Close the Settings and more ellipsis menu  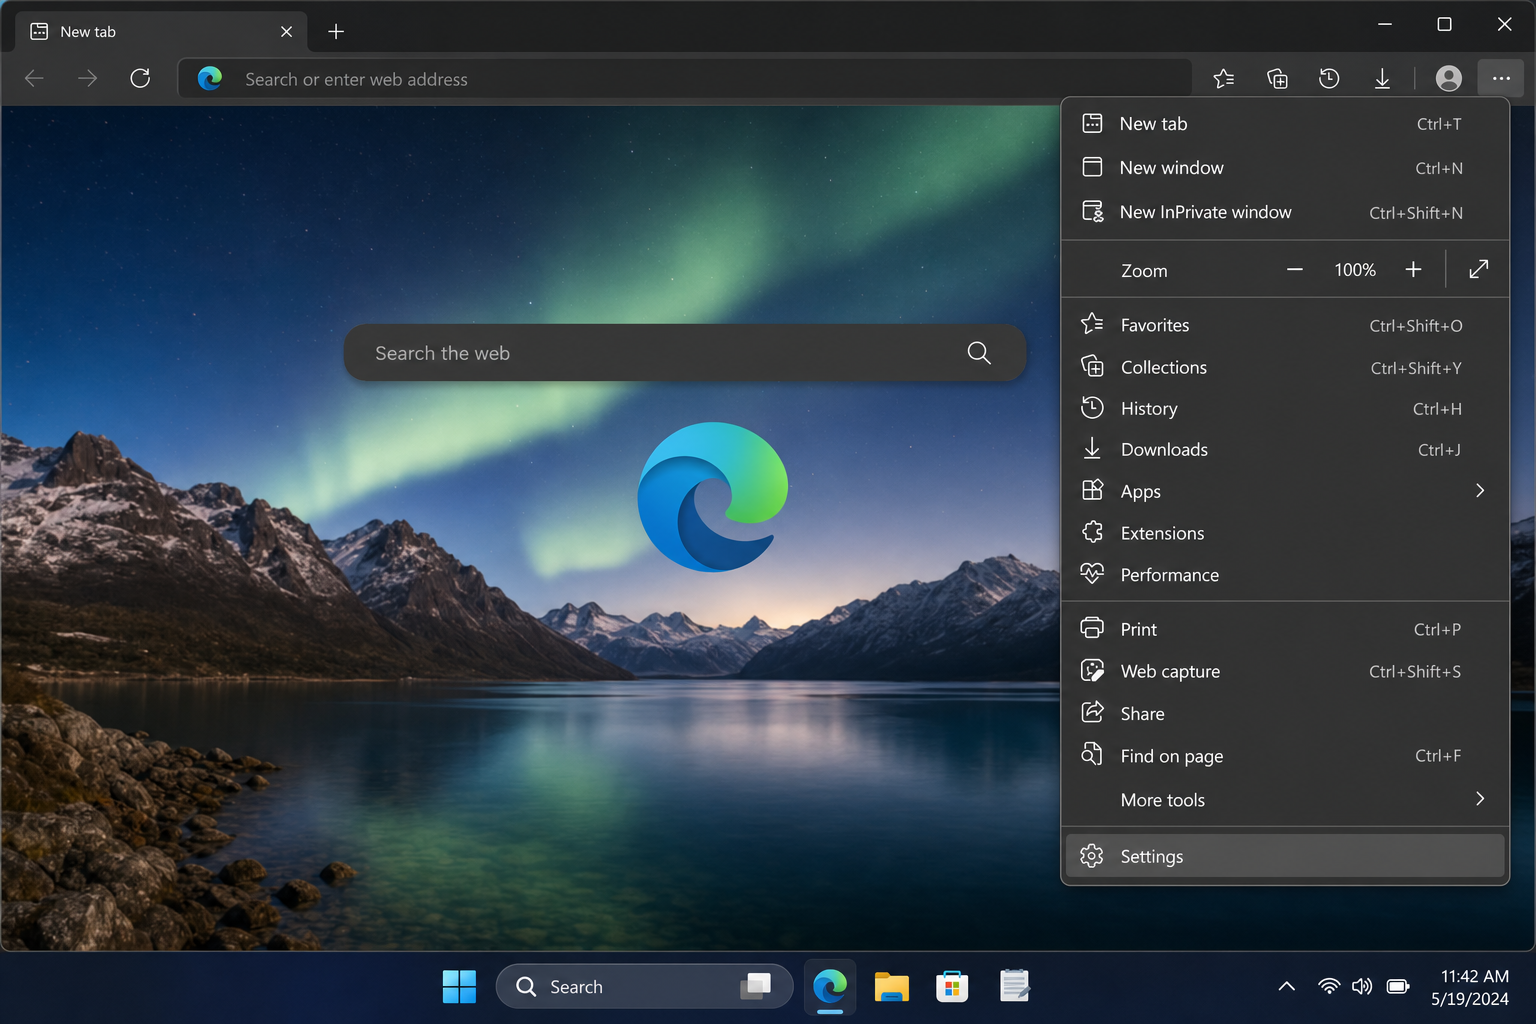click(x=1501, y=78)
